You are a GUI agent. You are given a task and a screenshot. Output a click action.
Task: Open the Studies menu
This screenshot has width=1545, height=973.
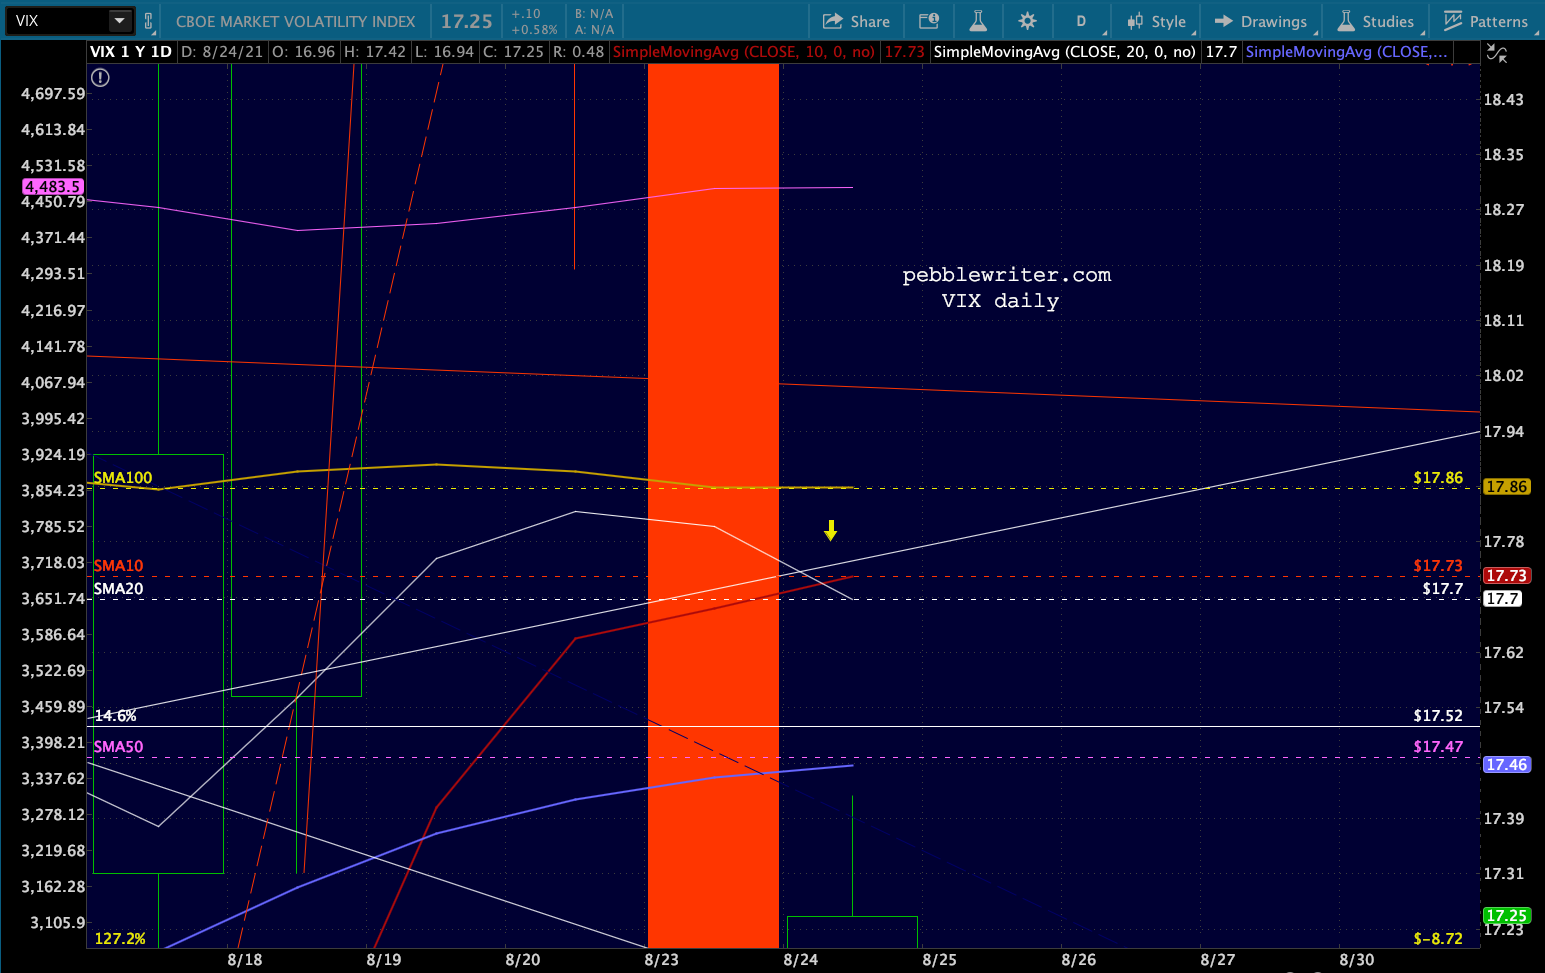(x=1376, y=21)
